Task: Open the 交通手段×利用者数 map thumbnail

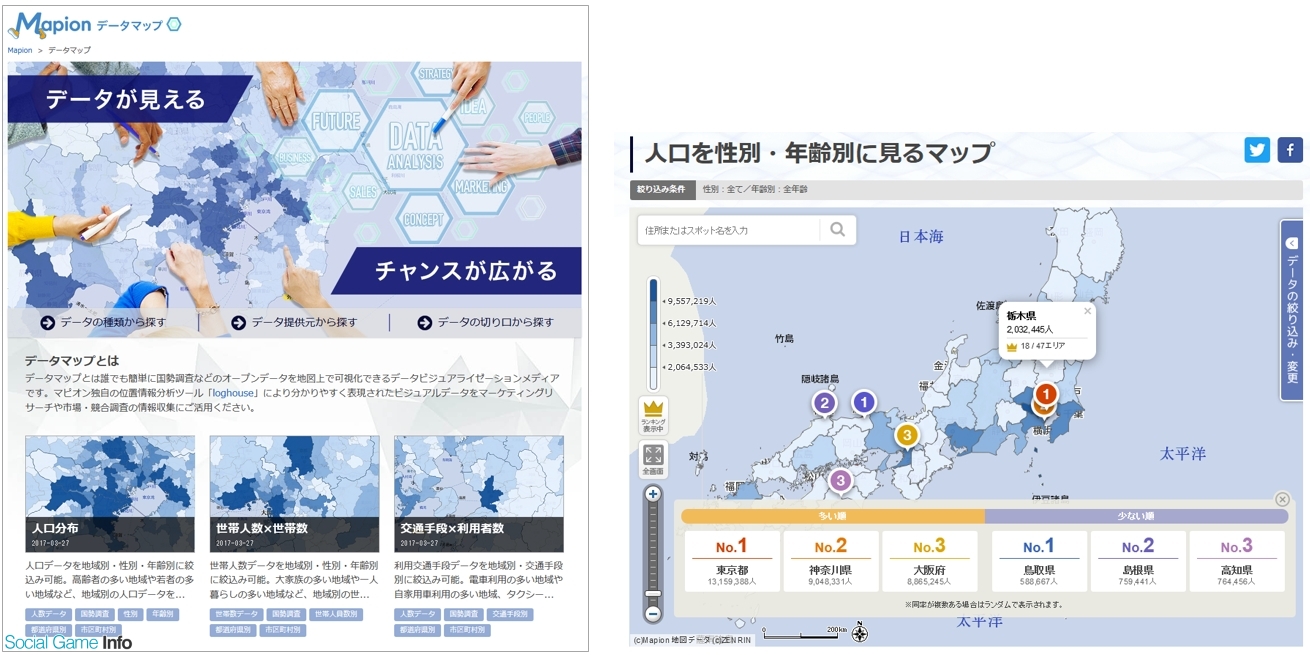Action: [x=479, y=494]
